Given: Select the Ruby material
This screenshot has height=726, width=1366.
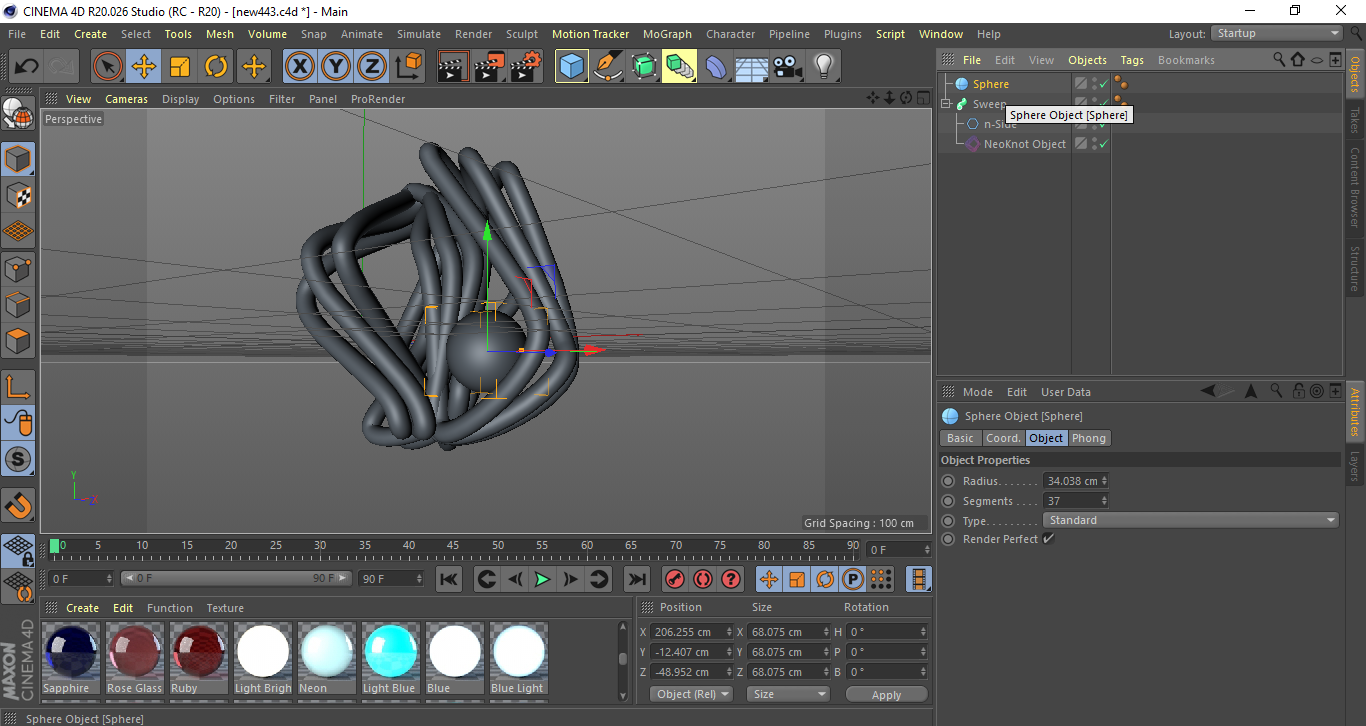Looking at the screenshot, I should click(x=198, y=658).
